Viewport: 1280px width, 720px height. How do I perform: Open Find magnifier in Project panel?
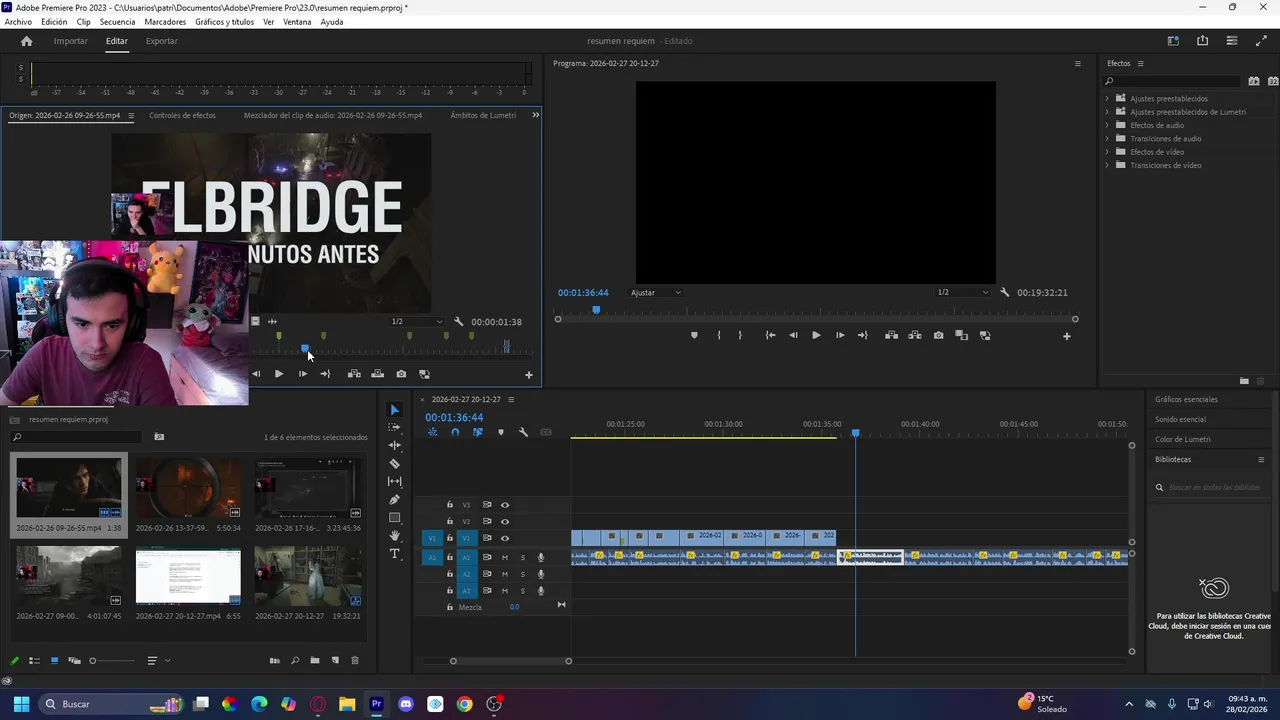coord(295,660)
